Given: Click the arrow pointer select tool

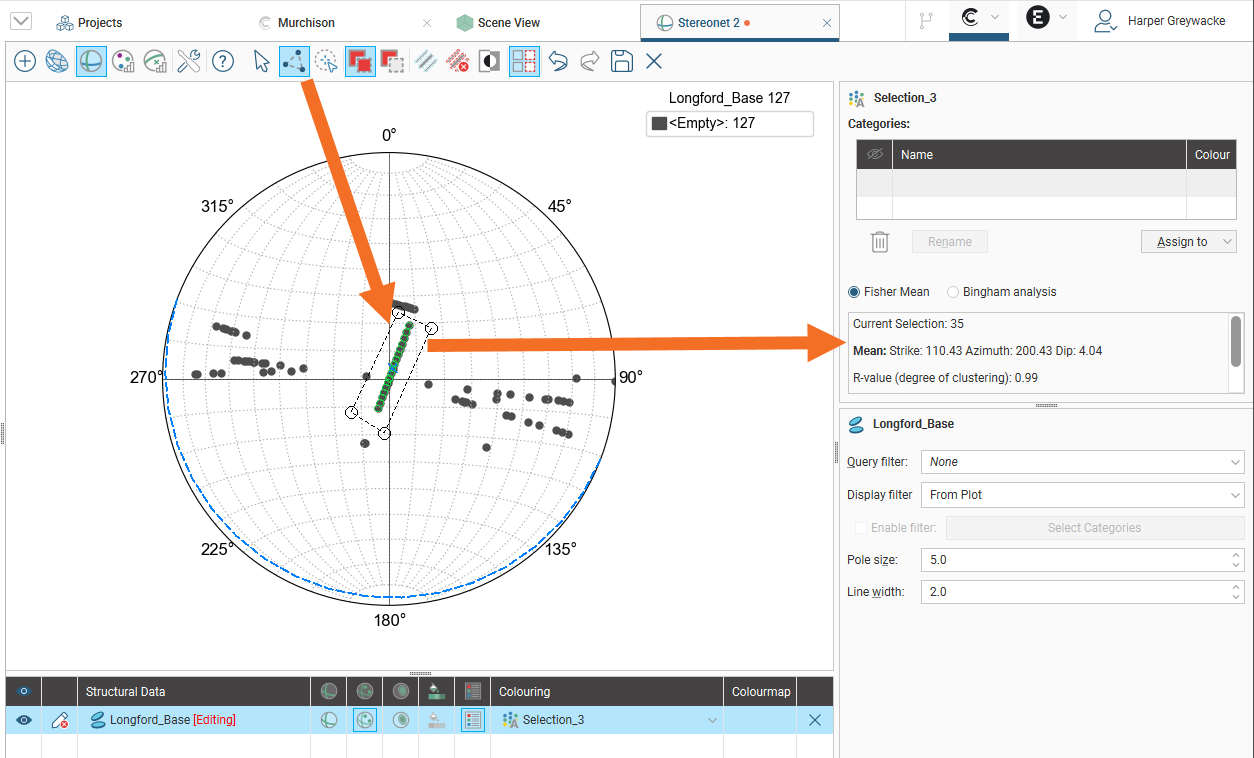Looking at the screenshot, I should pyautogui.click(x=261, y=62).
